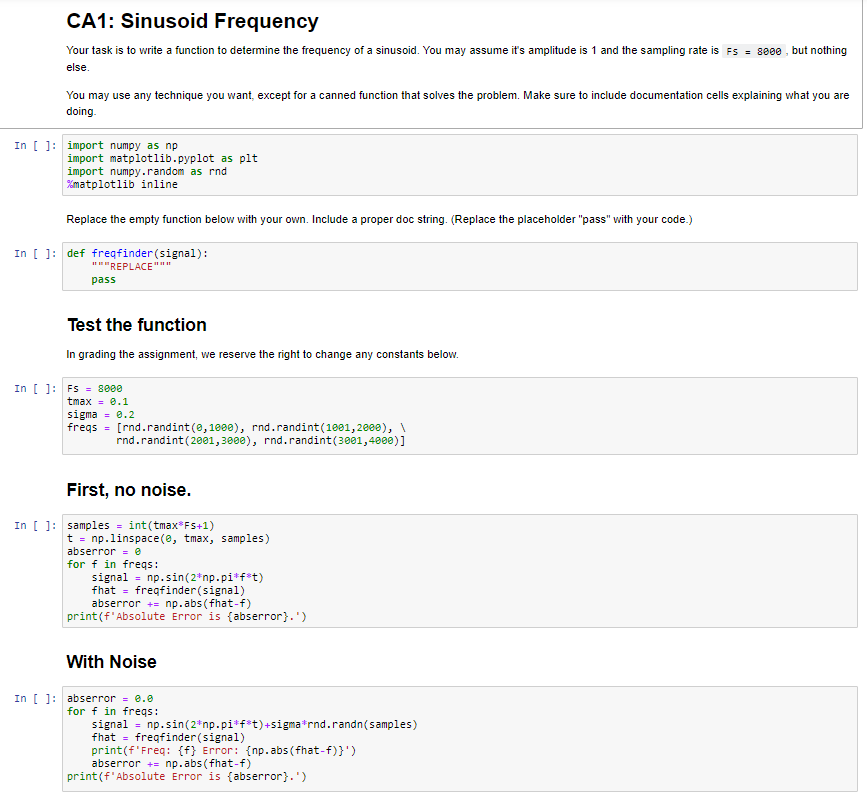Click the 'sigma = 0.2' line

click(x=101, y=415)
